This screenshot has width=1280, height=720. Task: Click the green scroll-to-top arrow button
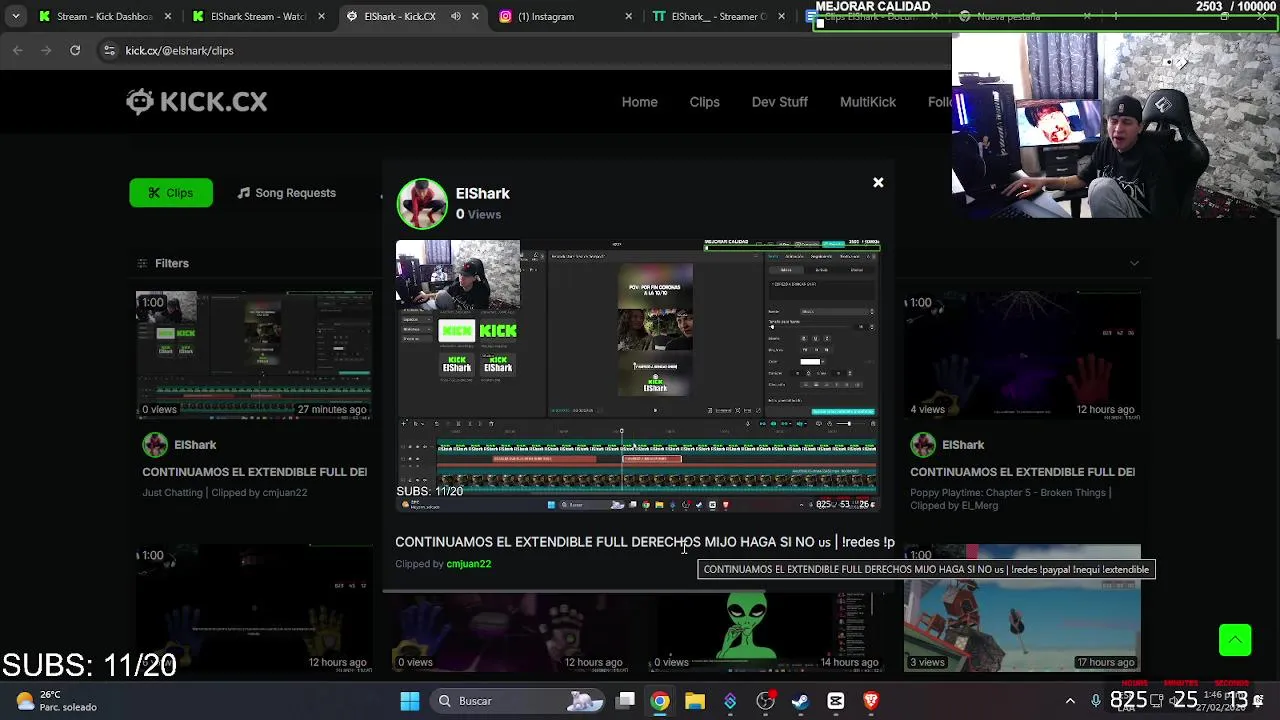[1235, 640]
